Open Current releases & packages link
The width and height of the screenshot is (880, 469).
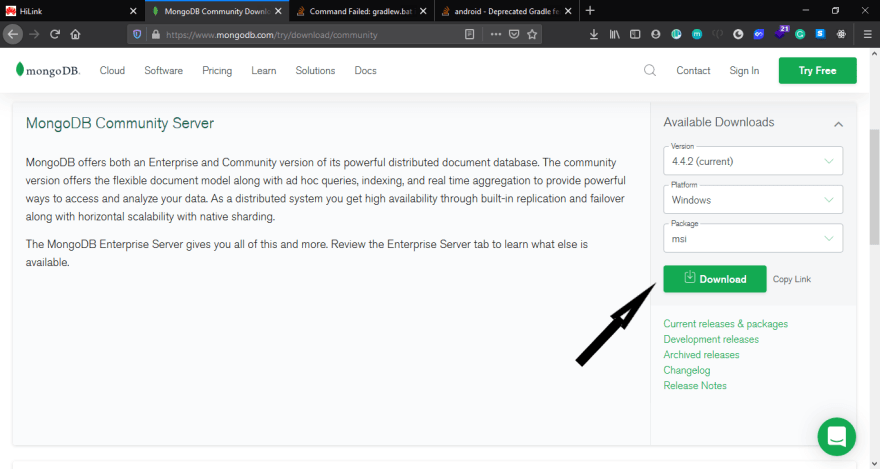725,324
